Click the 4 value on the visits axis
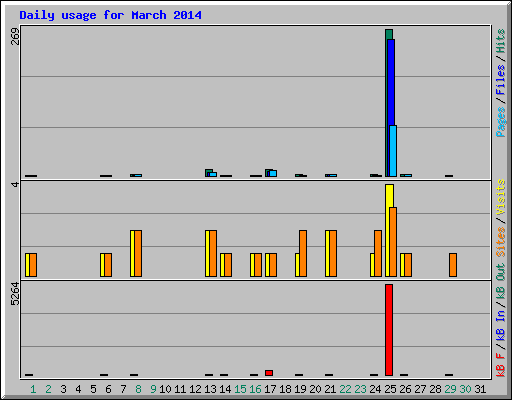This screenshot has width=512, height=400. click(15, 184)
